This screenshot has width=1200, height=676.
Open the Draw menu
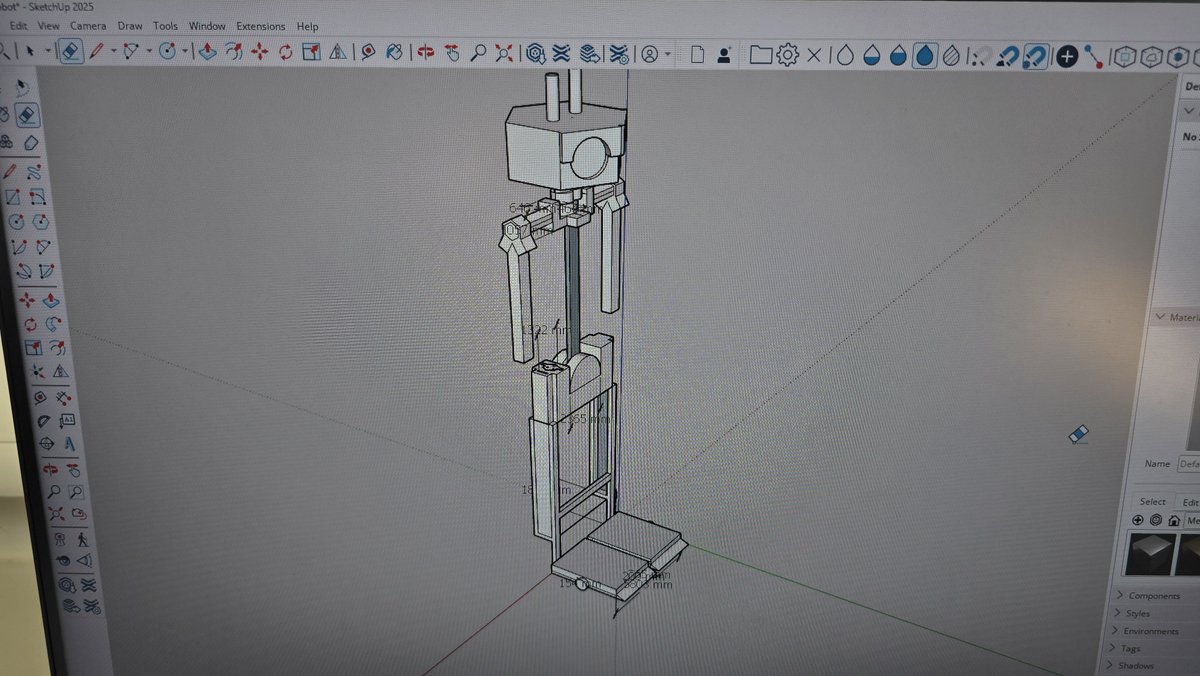(x=130, y=26)
